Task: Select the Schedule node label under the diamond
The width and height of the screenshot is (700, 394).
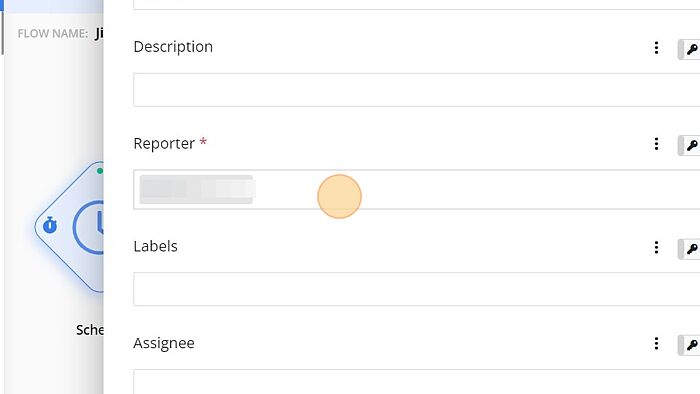Action: click(x=90, y=330)
